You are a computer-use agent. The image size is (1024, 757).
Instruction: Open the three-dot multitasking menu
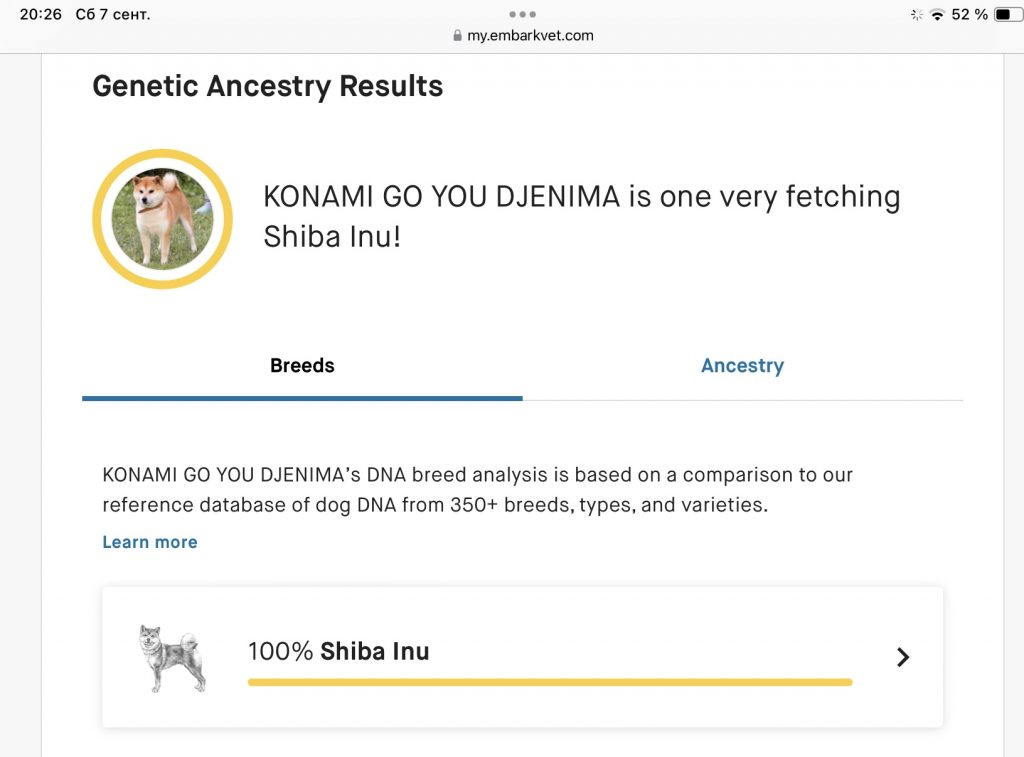[522, 14]
